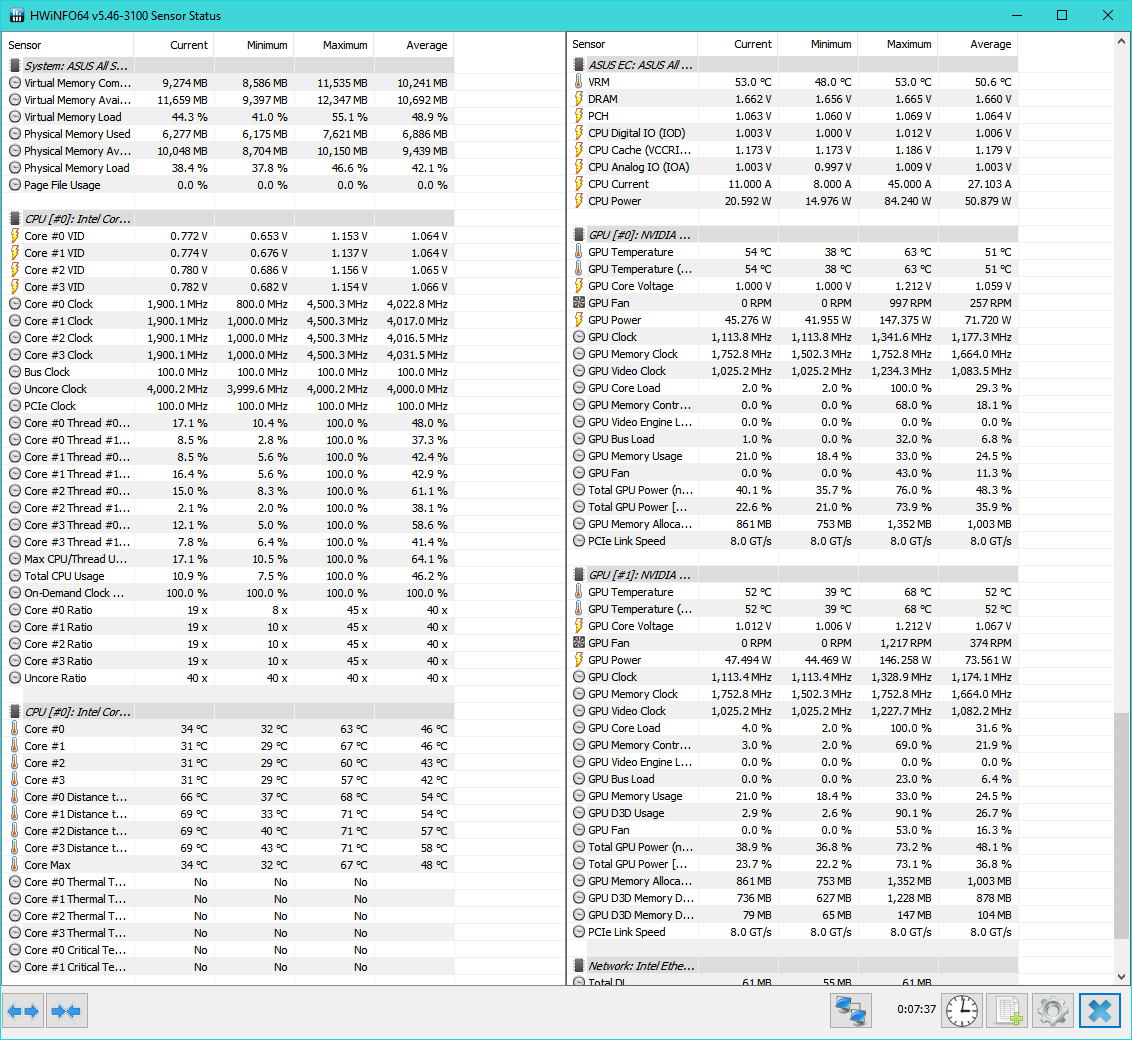This screenshot has width=1132, height=1040.
Task: Reset the elapsed time clock button
Action: point(962,1011)
